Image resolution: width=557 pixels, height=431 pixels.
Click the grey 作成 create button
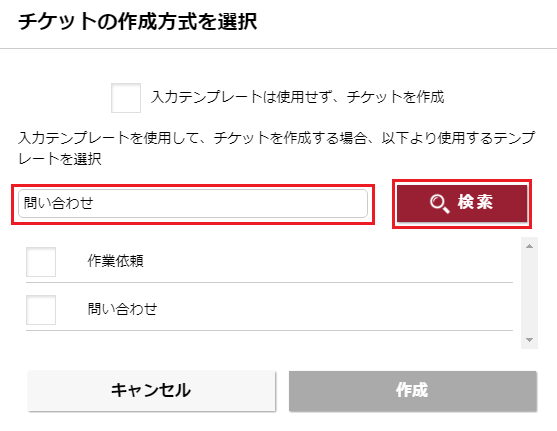(412, 391)
